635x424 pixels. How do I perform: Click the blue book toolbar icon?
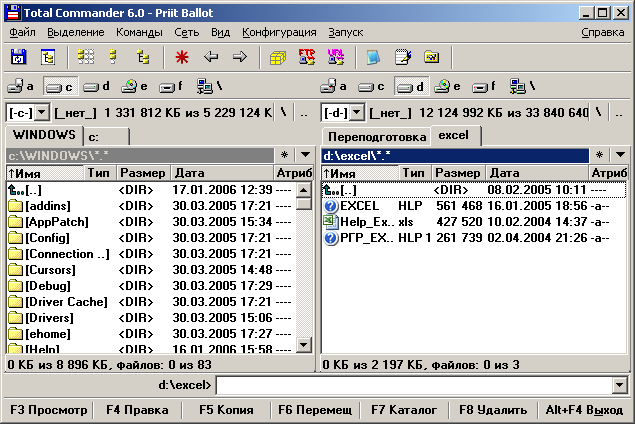click(373, 57)
